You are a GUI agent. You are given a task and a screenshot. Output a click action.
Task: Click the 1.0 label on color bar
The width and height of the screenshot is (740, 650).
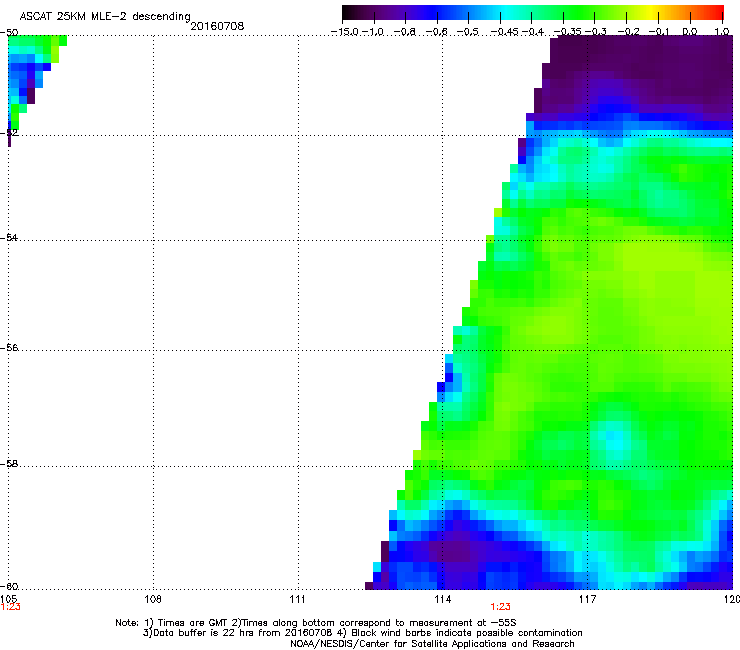(x=722, y=32)
